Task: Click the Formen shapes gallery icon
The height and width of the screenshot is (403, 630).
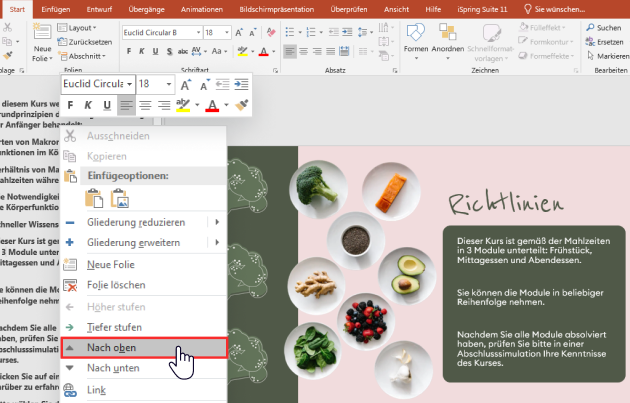Action: click(416, 37)
